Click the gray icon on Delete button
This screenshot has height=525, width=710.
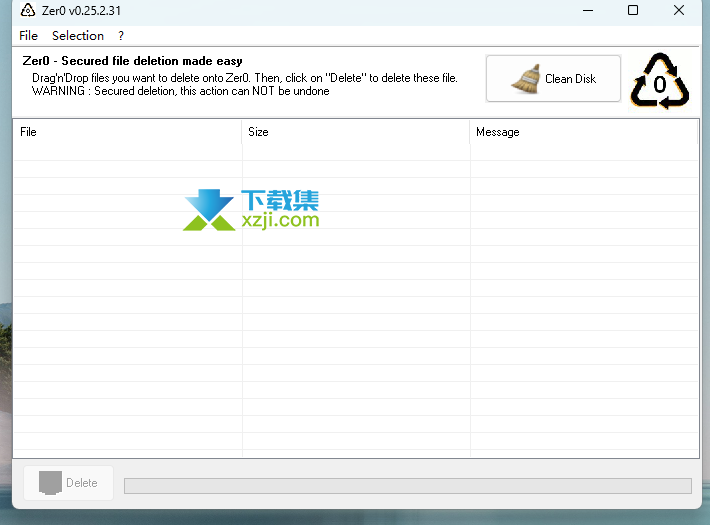50,483
